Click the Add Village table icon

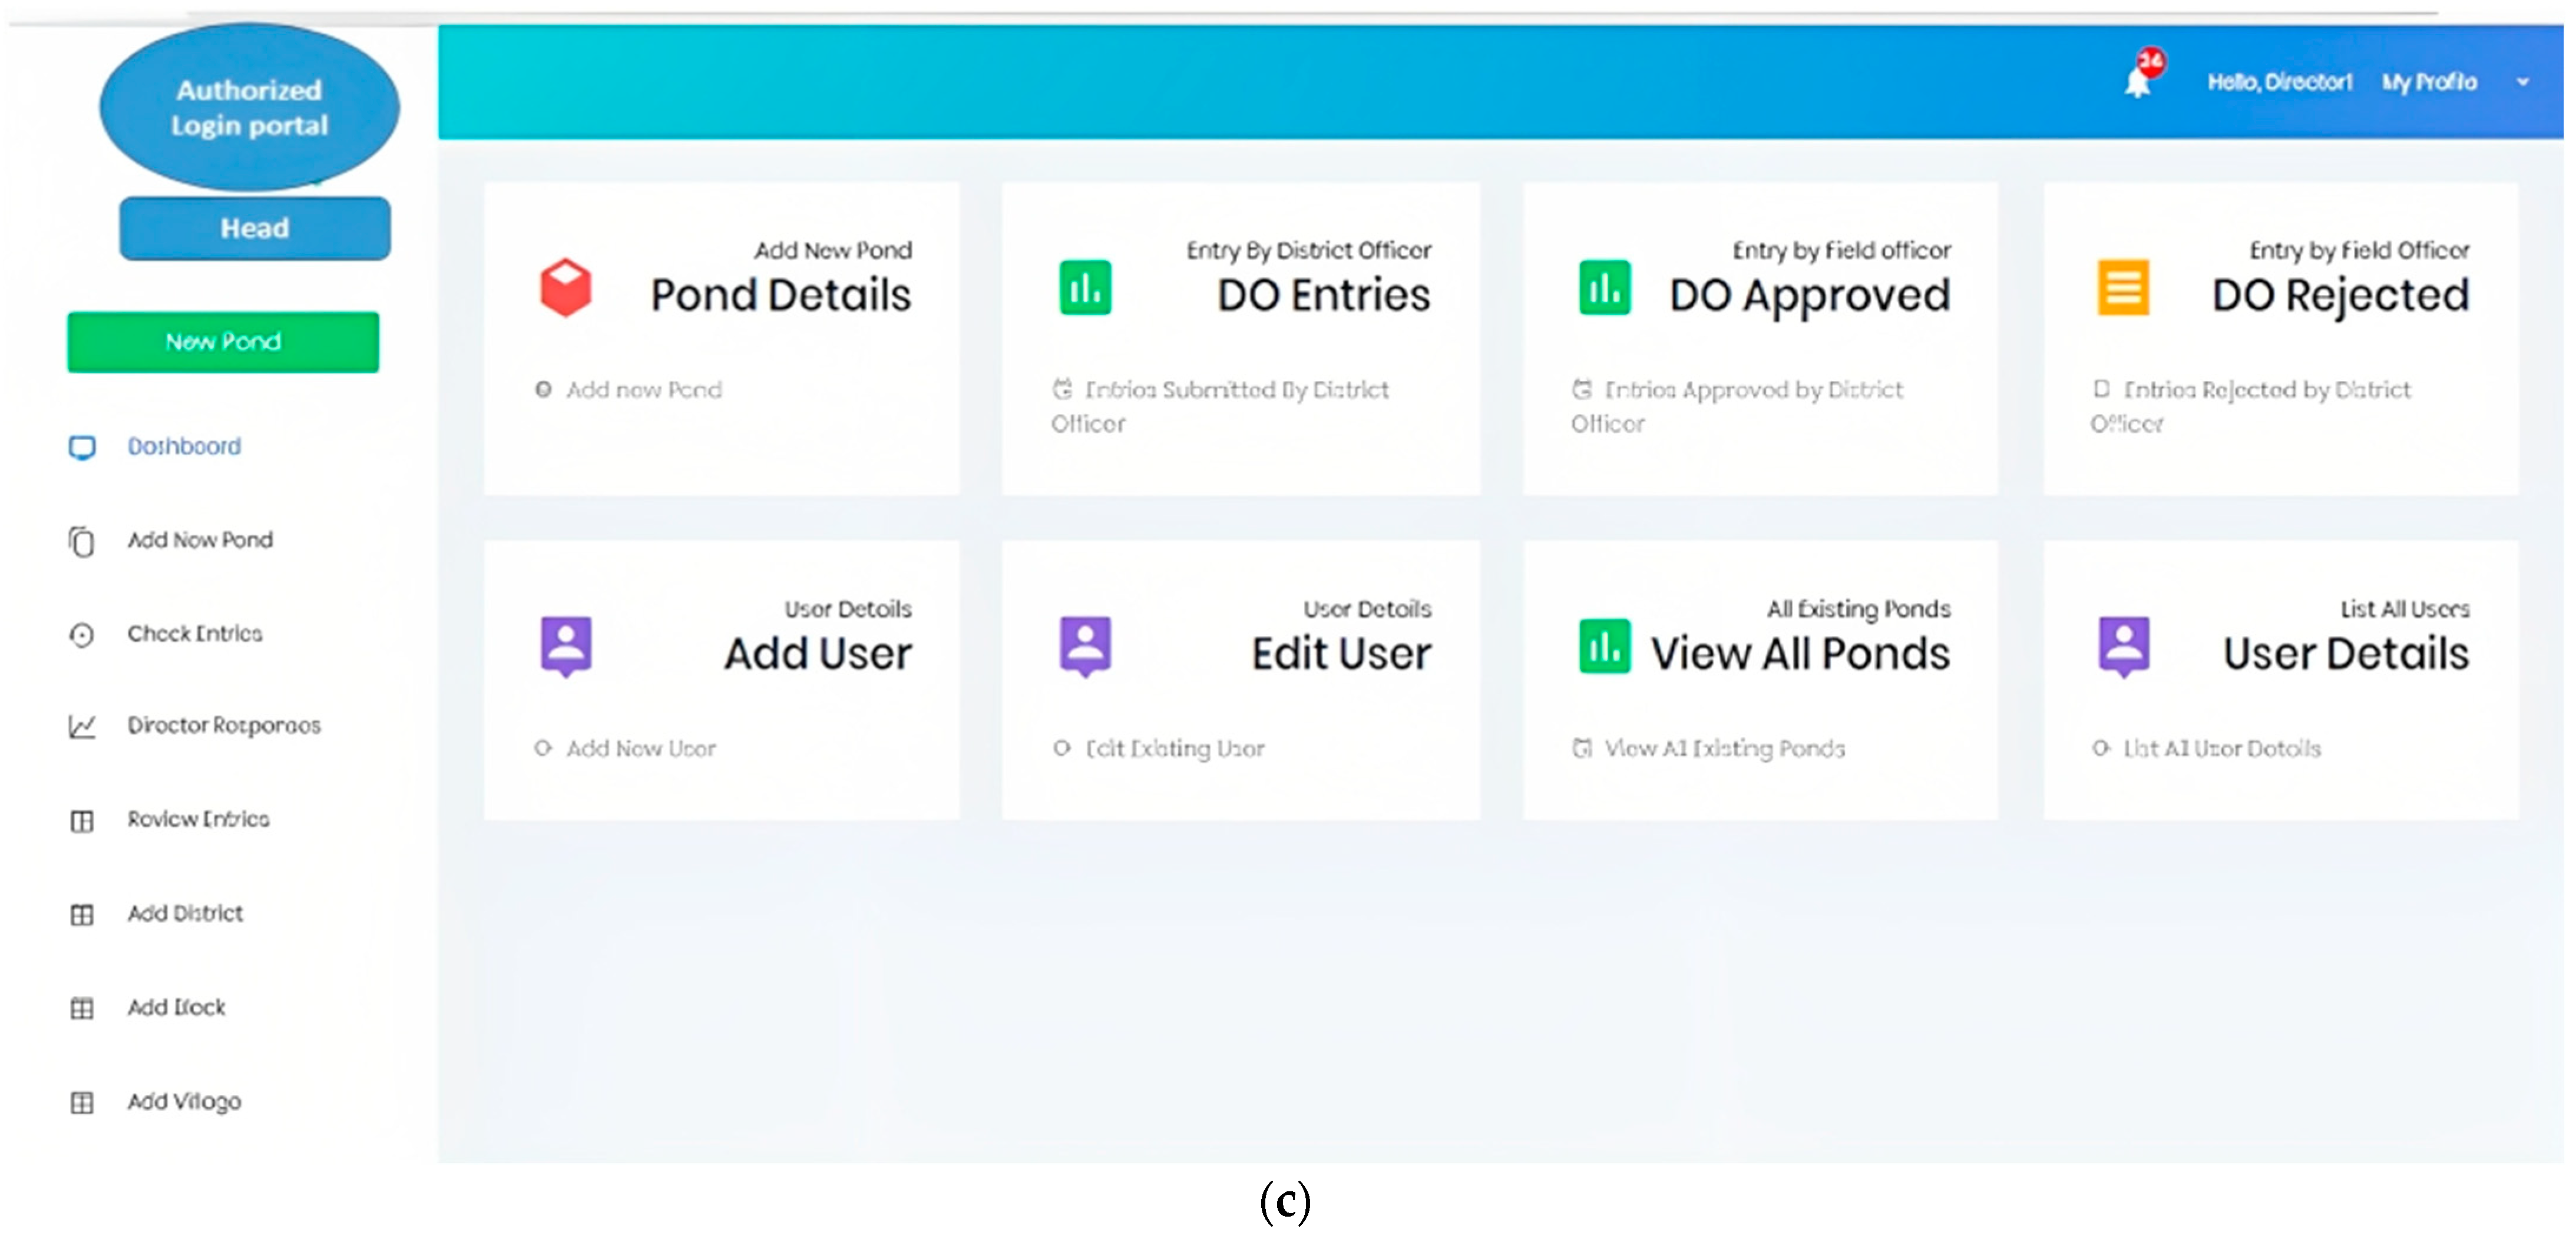coord(82,1102)
